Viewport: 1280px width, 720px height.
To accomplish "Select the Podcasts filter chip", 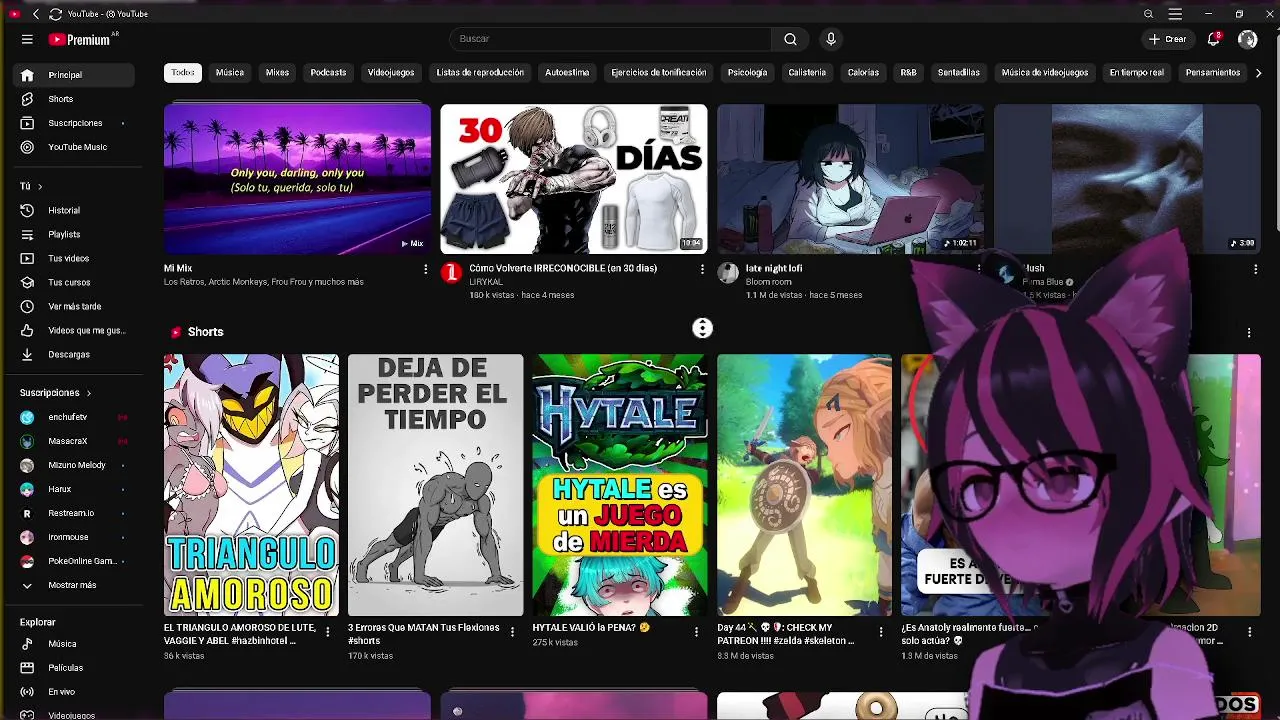I will pos(328,72).
